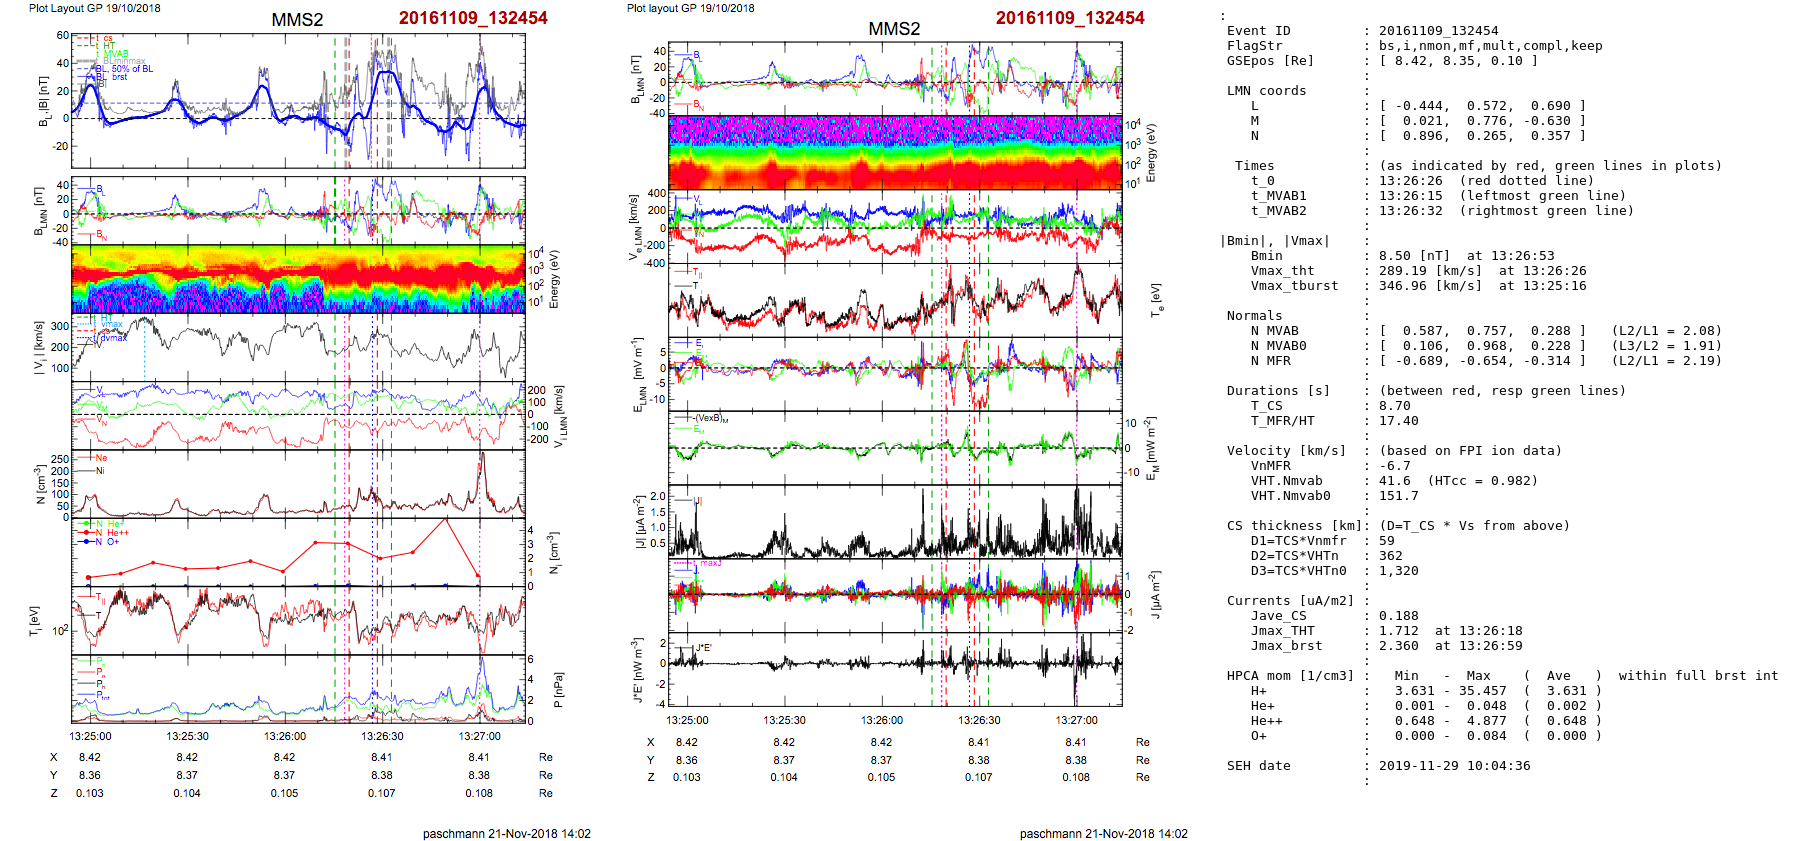The width and height of the screenshot is (1804, 841).
Task: Click the He++ density peak on the red line
Action: tap(446, 519)
